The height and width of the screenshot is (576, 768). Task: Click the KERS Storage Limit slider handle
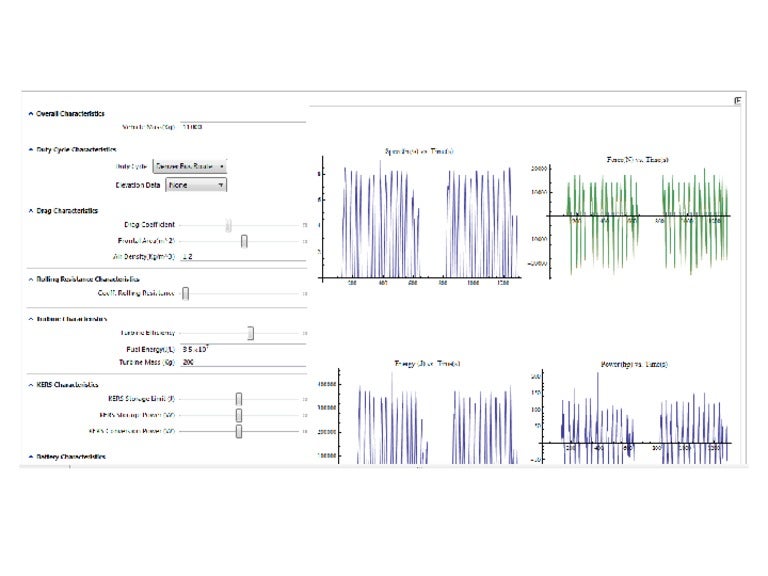pos(239,399)
